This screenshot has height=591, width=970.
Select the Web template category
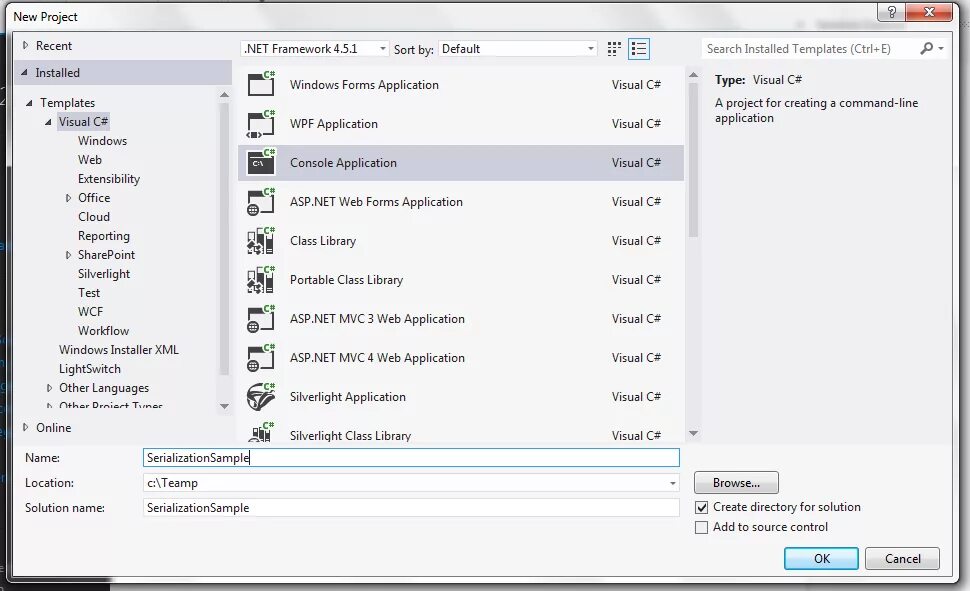pos(90,160)
